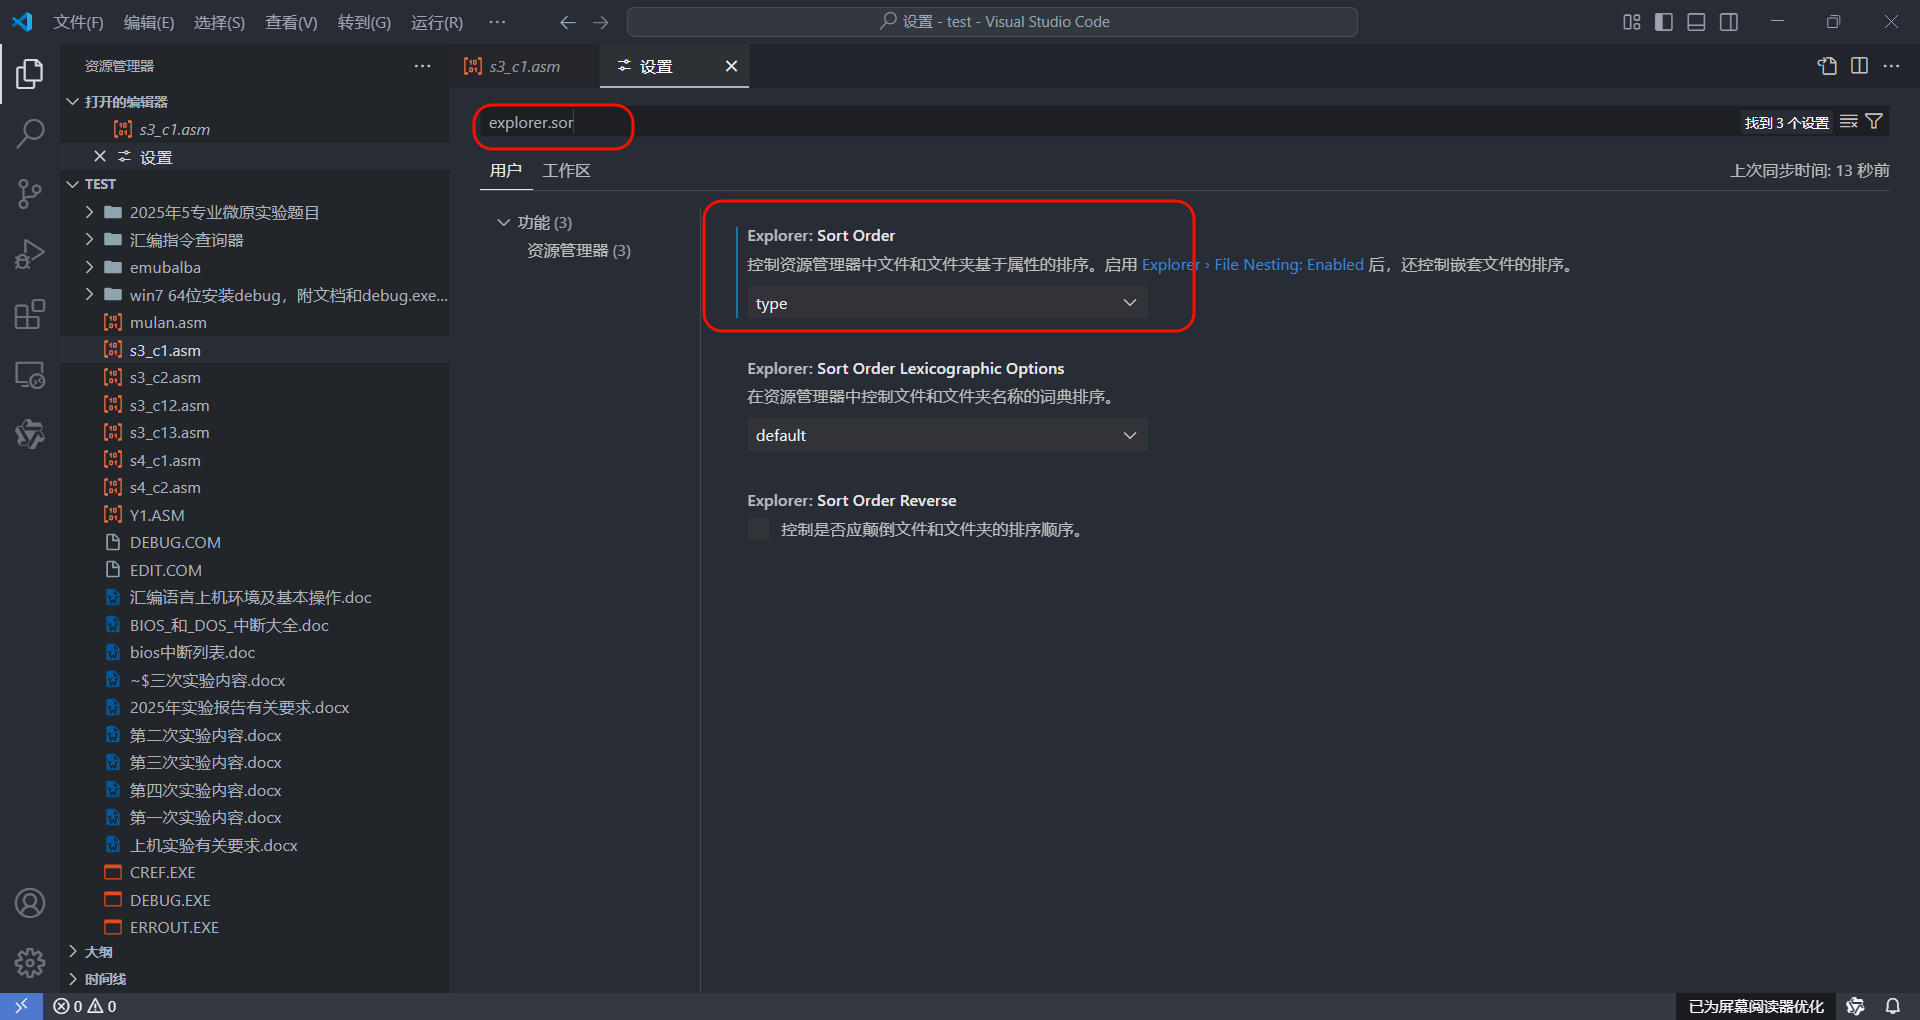Viewport: 1920px width, 1020px height.
Task: Select 资源管理器 (3) in settings tree
Action: [x=579, y=250]
